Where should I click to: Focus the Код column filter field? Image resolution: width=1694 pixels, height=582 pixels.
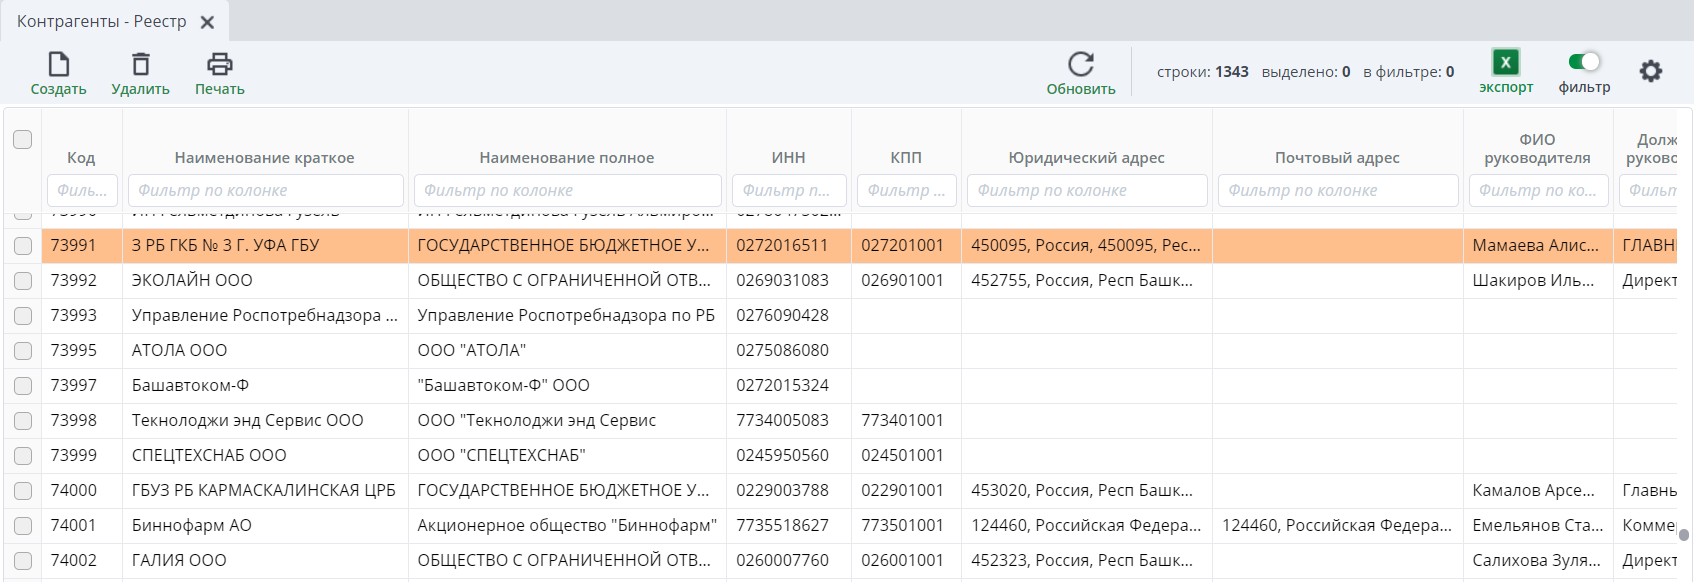point(82,190)
